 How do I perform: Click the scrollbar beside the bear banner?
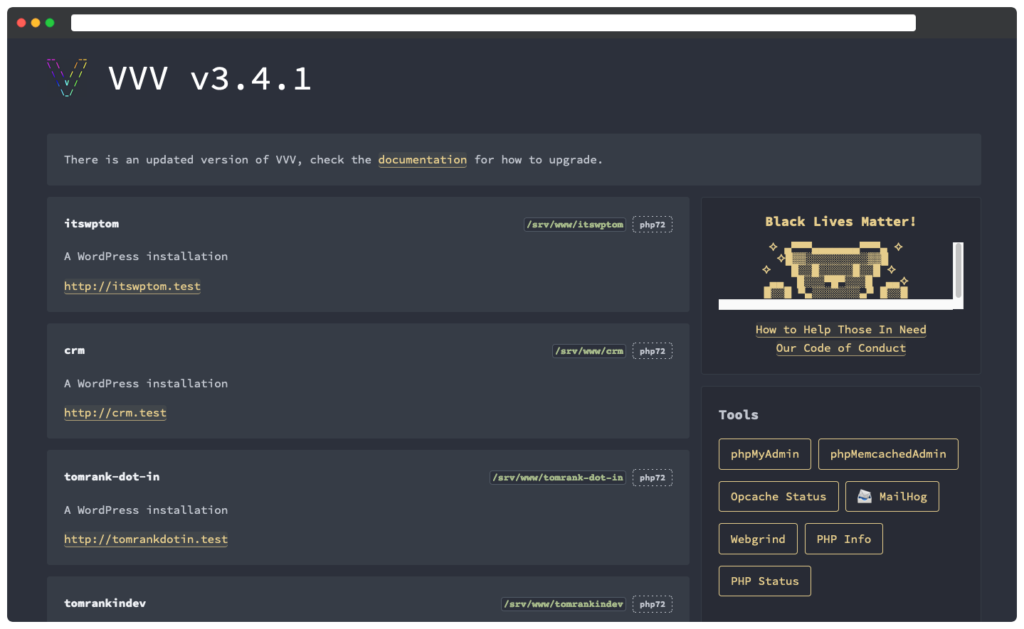click(958, 270)
